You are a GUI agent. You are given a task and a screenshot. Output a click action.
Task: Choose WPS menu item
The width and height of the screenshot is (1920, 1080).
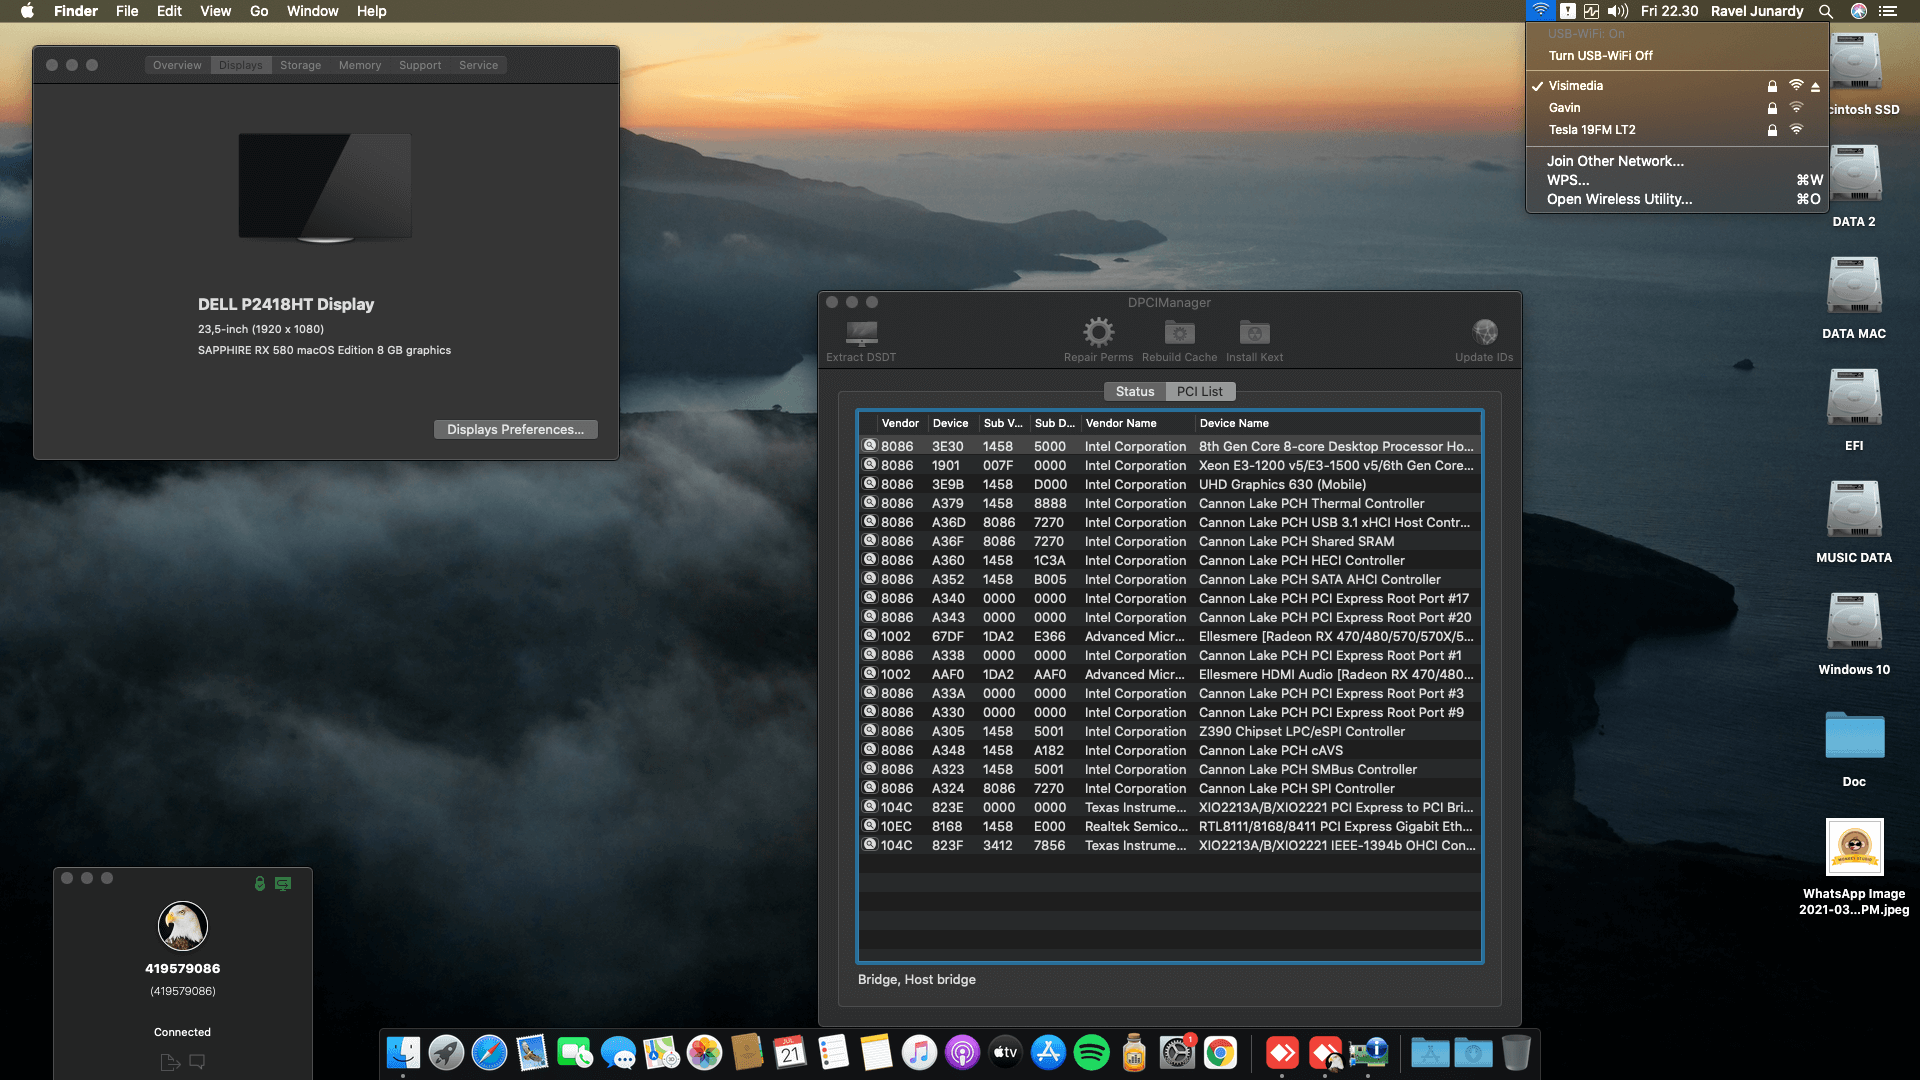pos(1677,180)
